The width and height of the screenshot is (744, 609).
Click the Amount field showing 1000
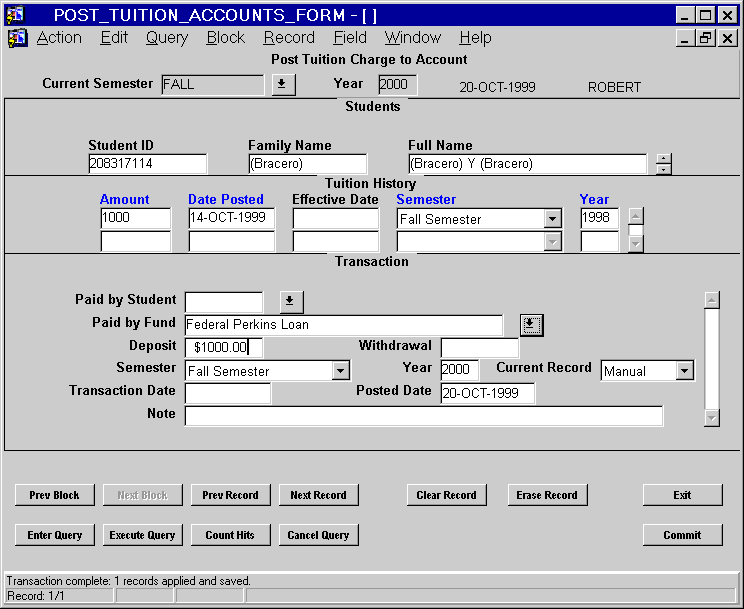tap(136, 218)
